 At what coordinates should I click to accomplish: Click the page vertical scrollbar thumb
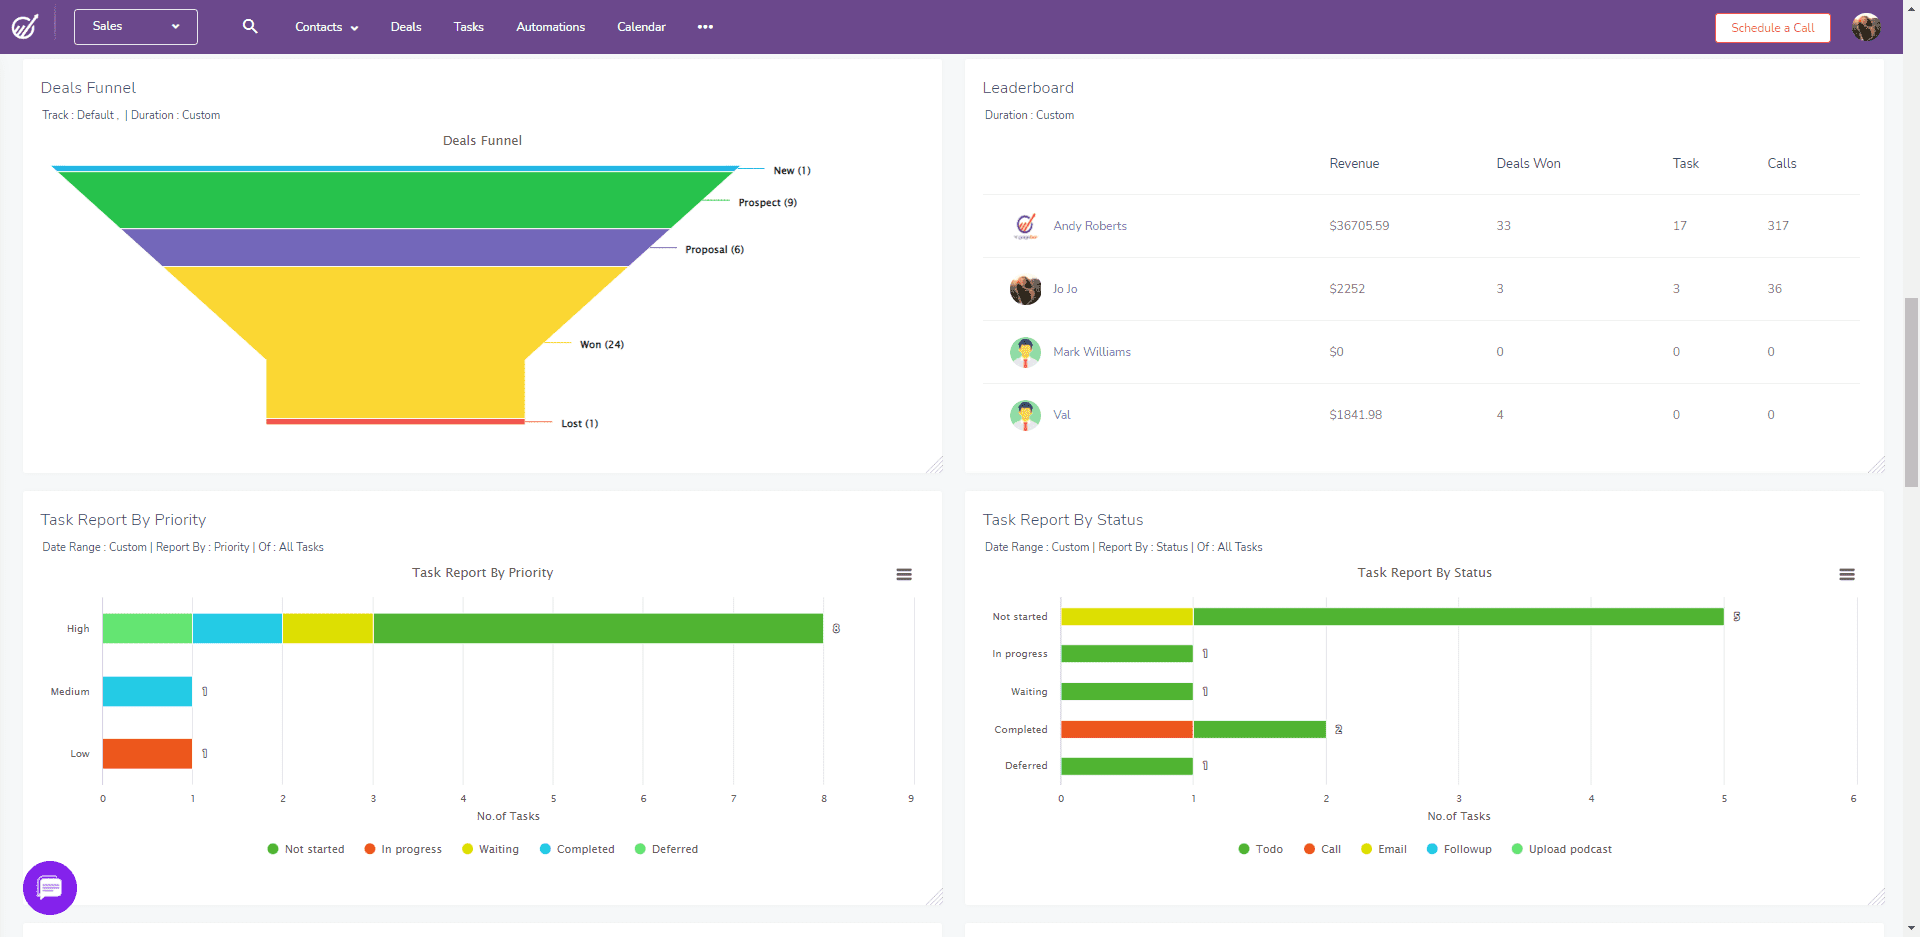coord(1911,392)
